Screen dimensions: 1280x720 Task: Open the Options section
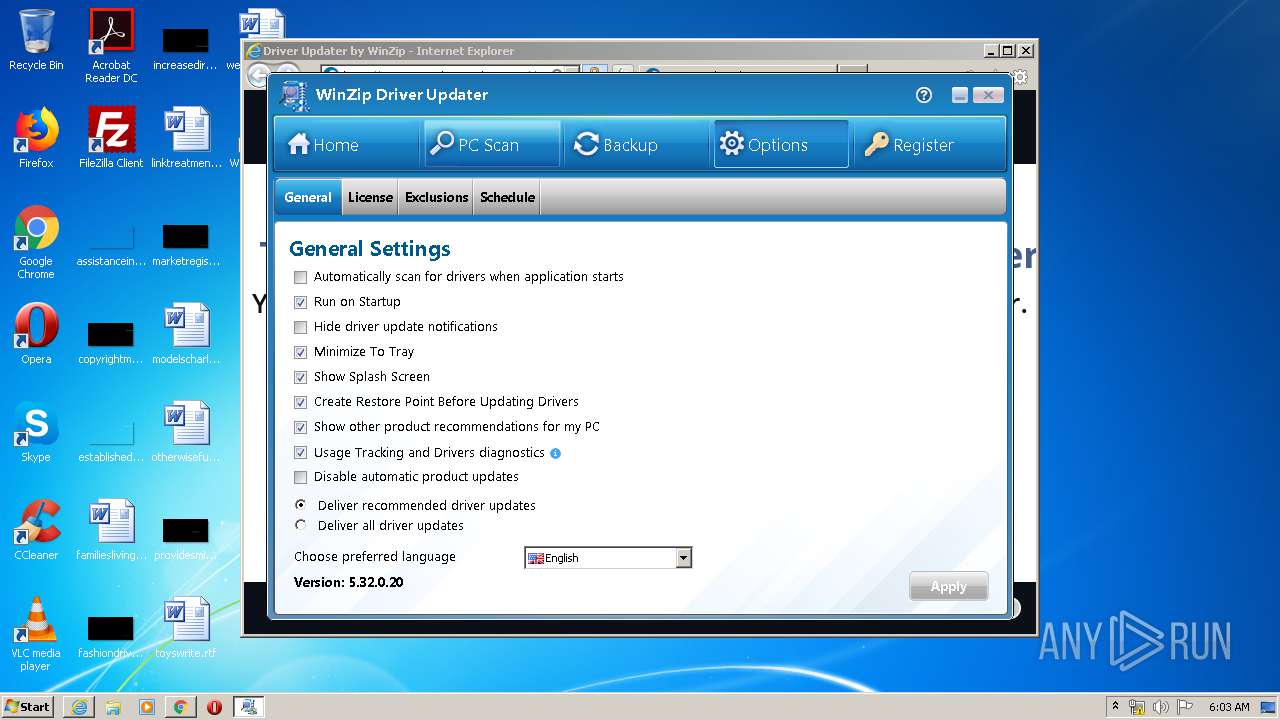tap(780, 145)
